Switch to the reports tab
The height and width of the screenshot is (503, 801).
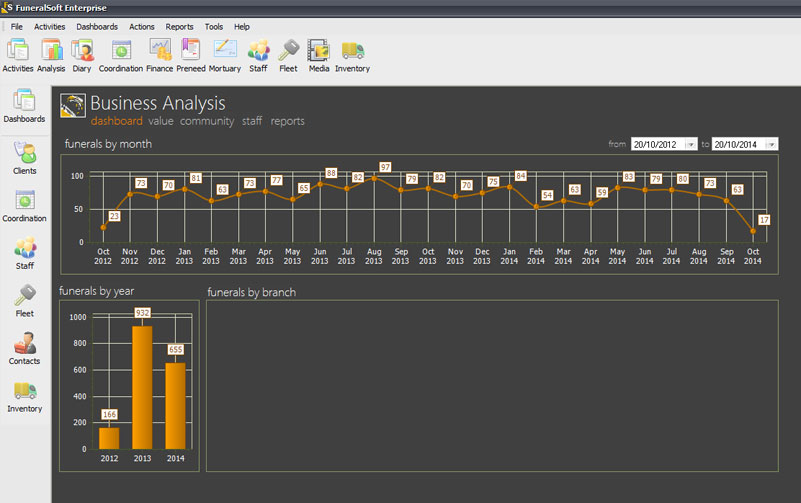288,121
